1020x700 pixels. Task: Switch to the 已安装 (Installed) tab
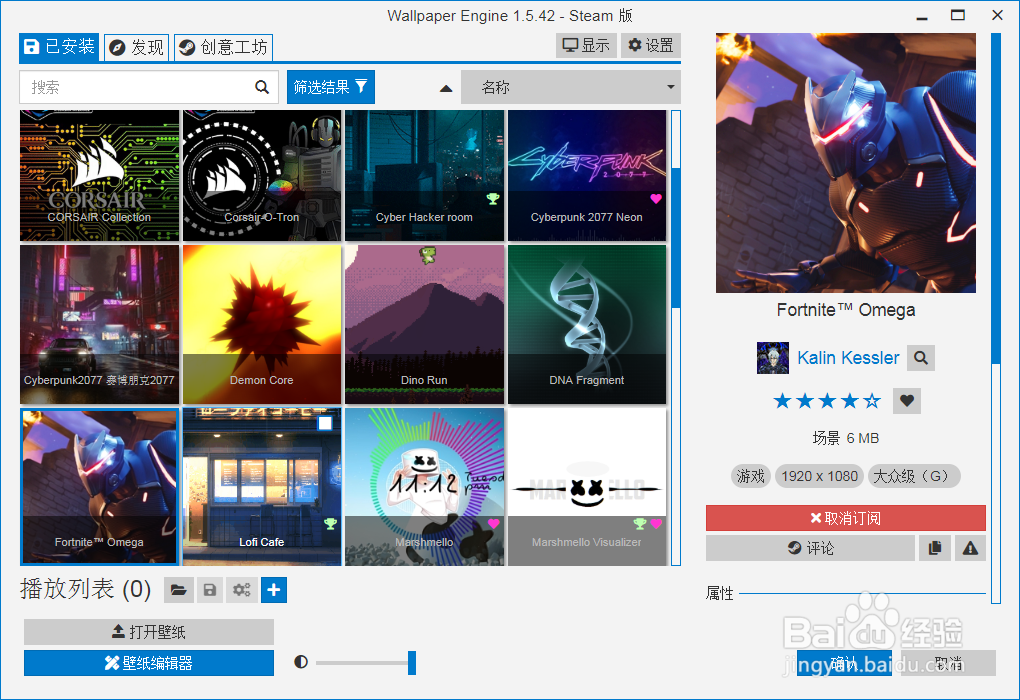[x=59, y=47]
